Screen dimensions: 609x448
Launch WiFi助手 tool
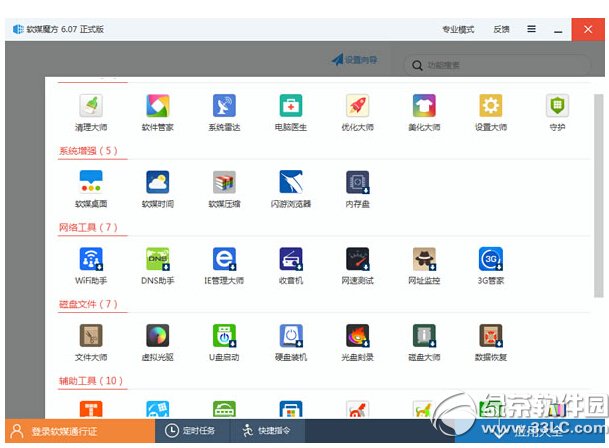click(91, 260)
